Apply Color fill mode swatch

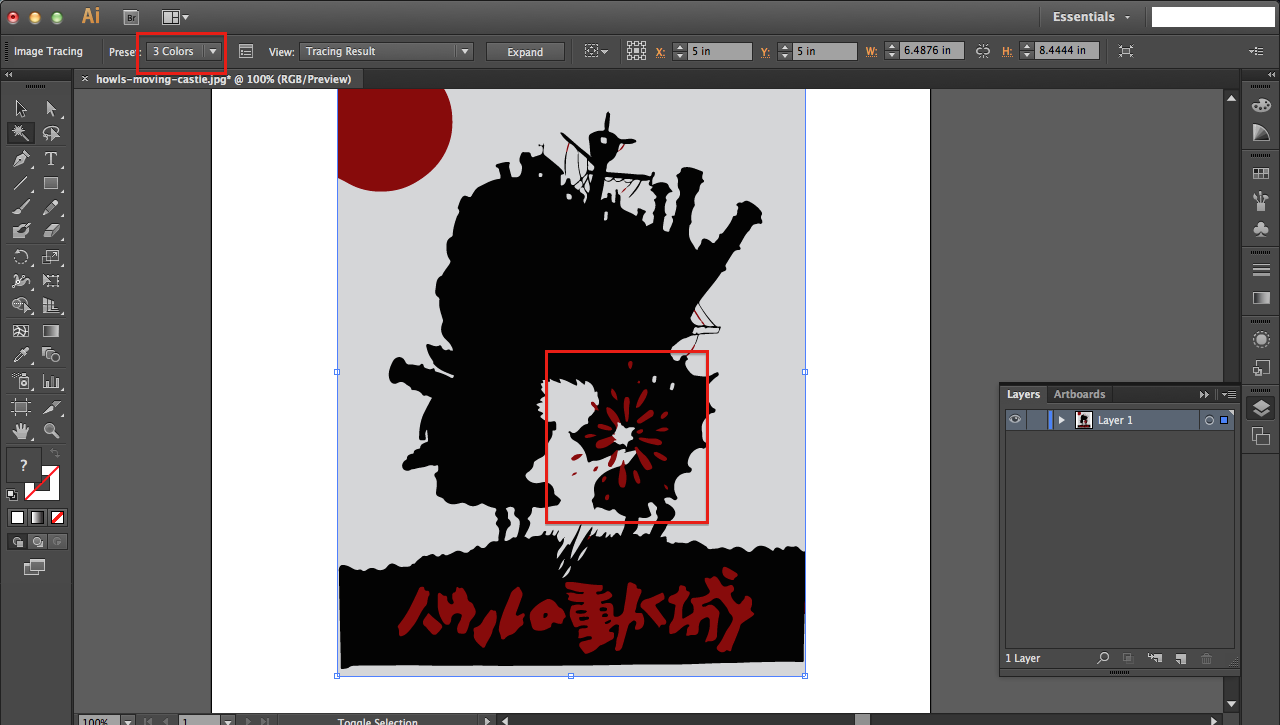[x=17, y=517]
